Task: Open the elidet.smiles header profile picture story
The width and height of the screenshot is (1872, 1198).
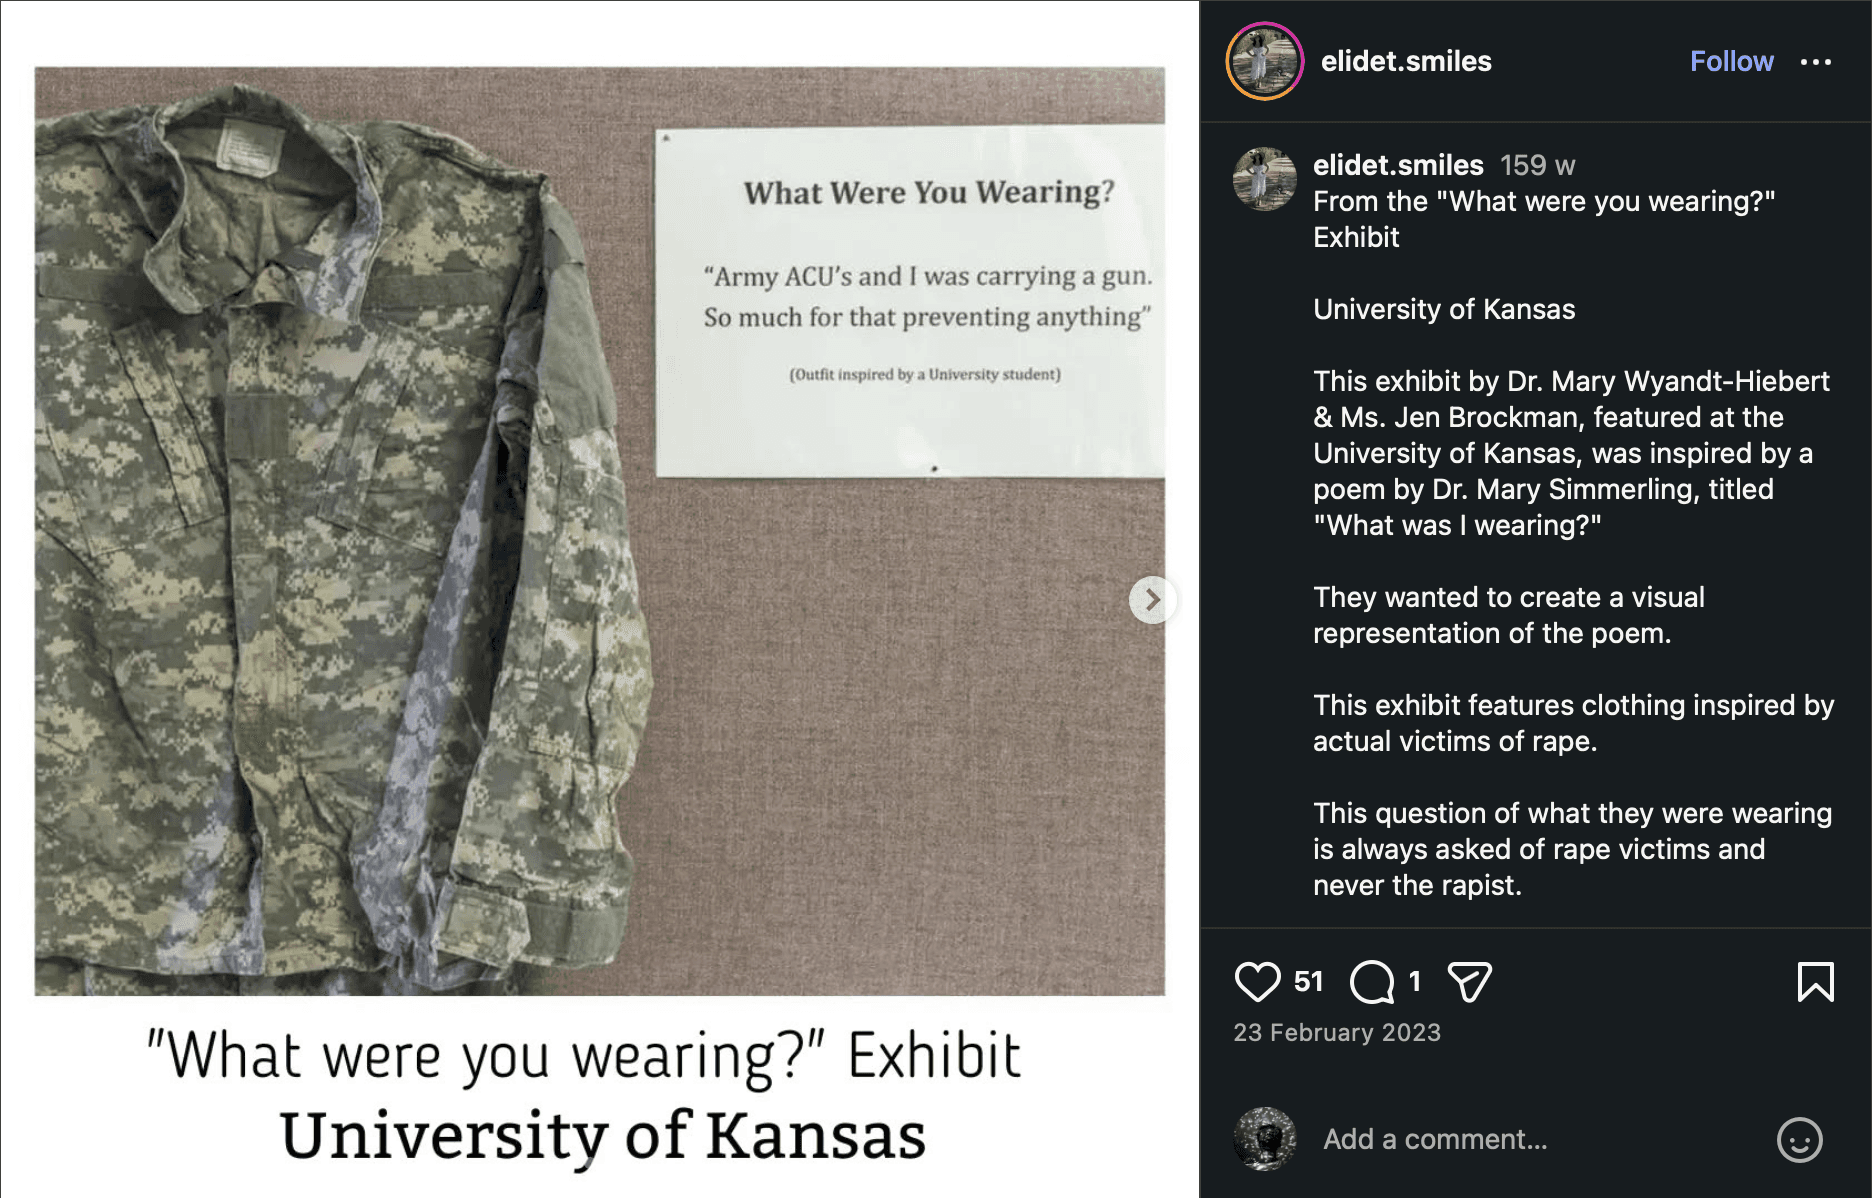Action: (x=1264, y=61)
